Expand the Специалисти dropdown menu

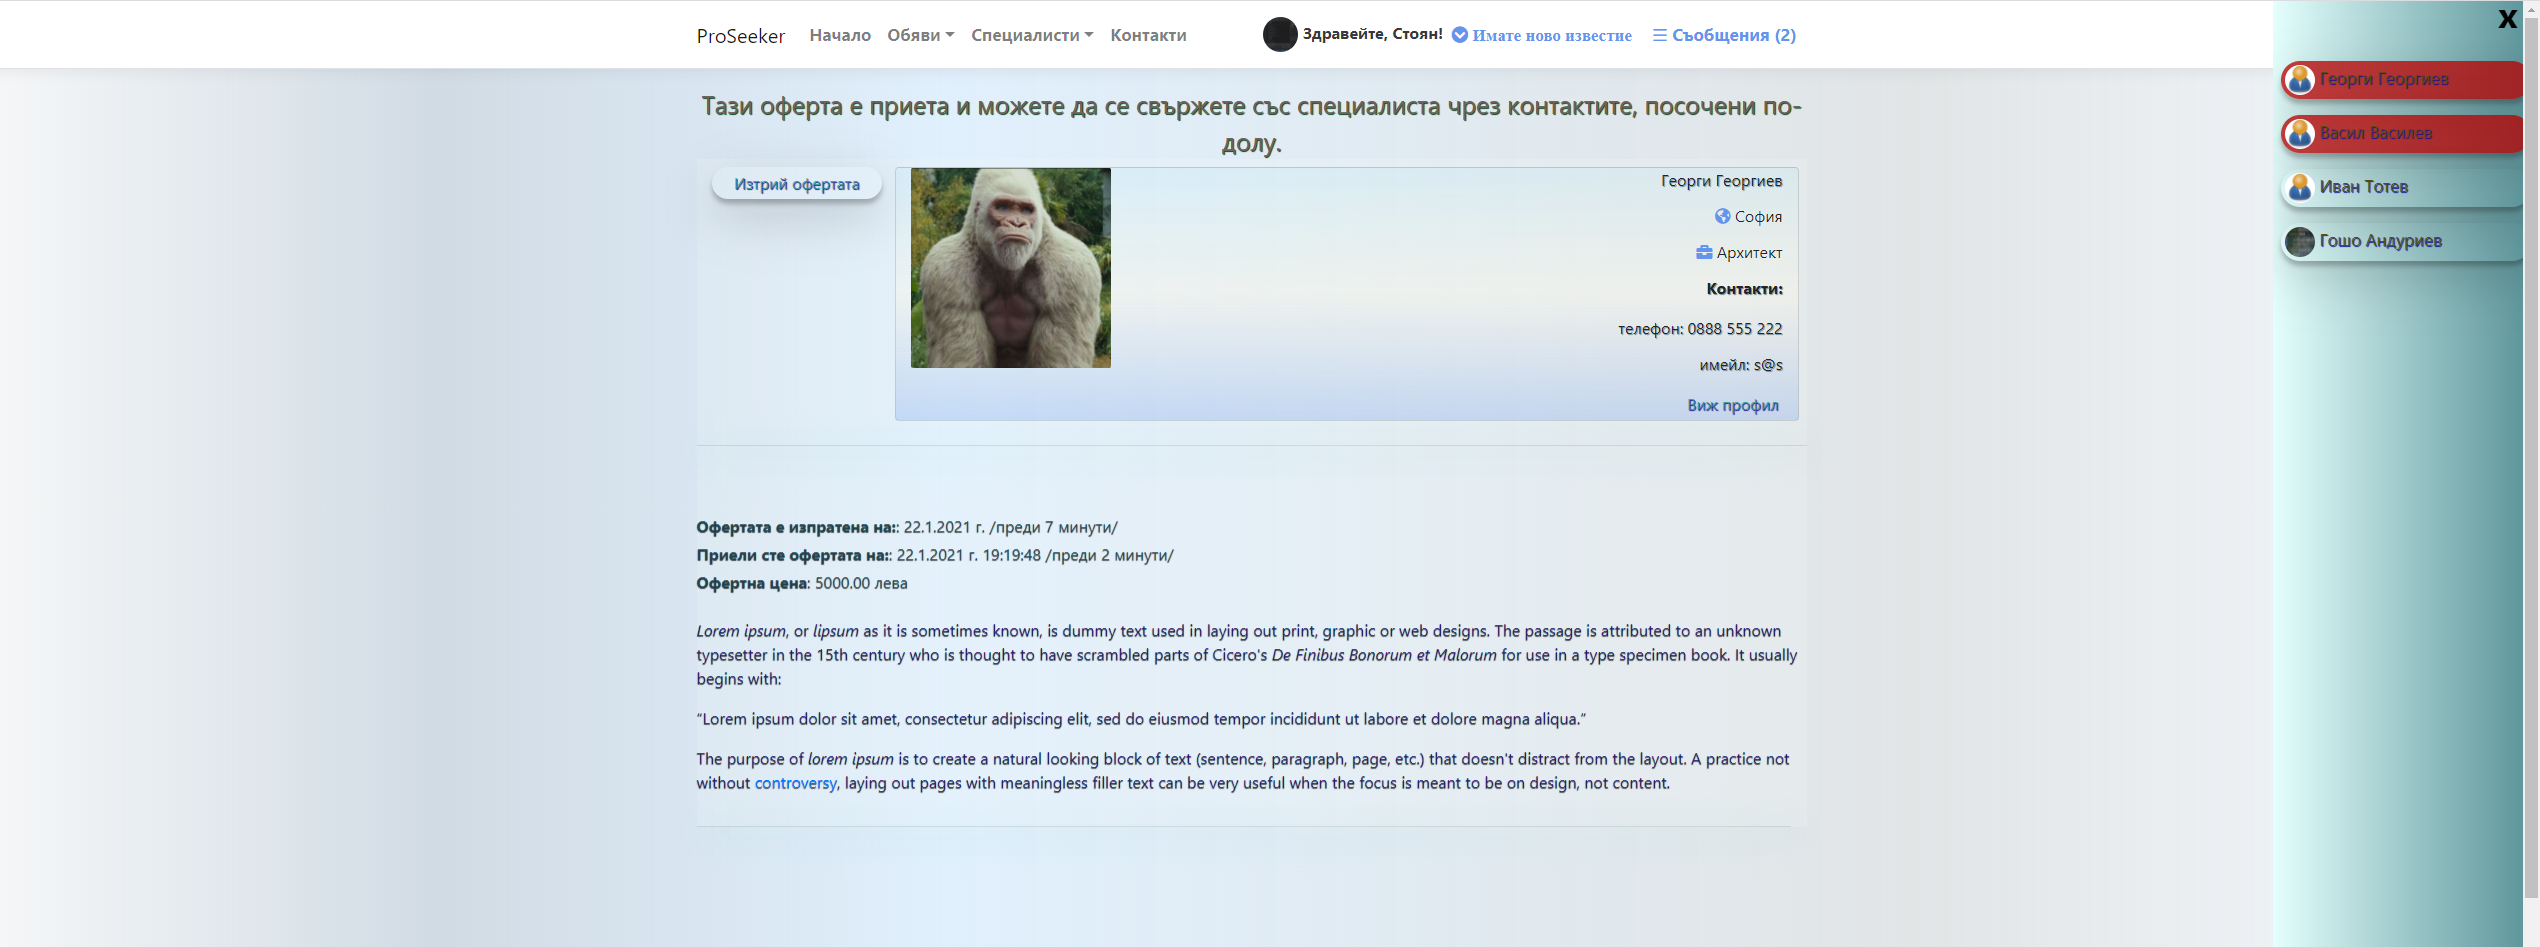(1032, 35)
